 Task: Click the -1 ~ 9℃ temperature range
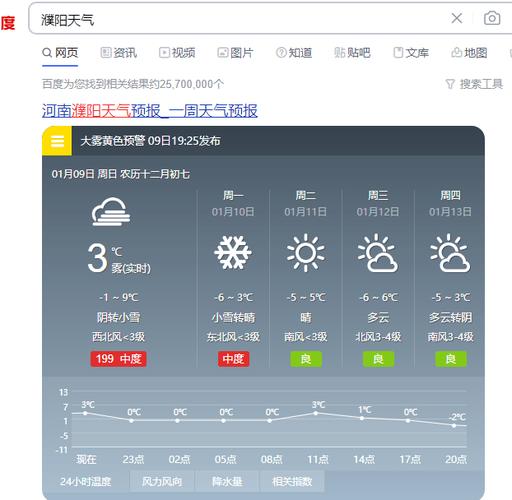[118, 297]
